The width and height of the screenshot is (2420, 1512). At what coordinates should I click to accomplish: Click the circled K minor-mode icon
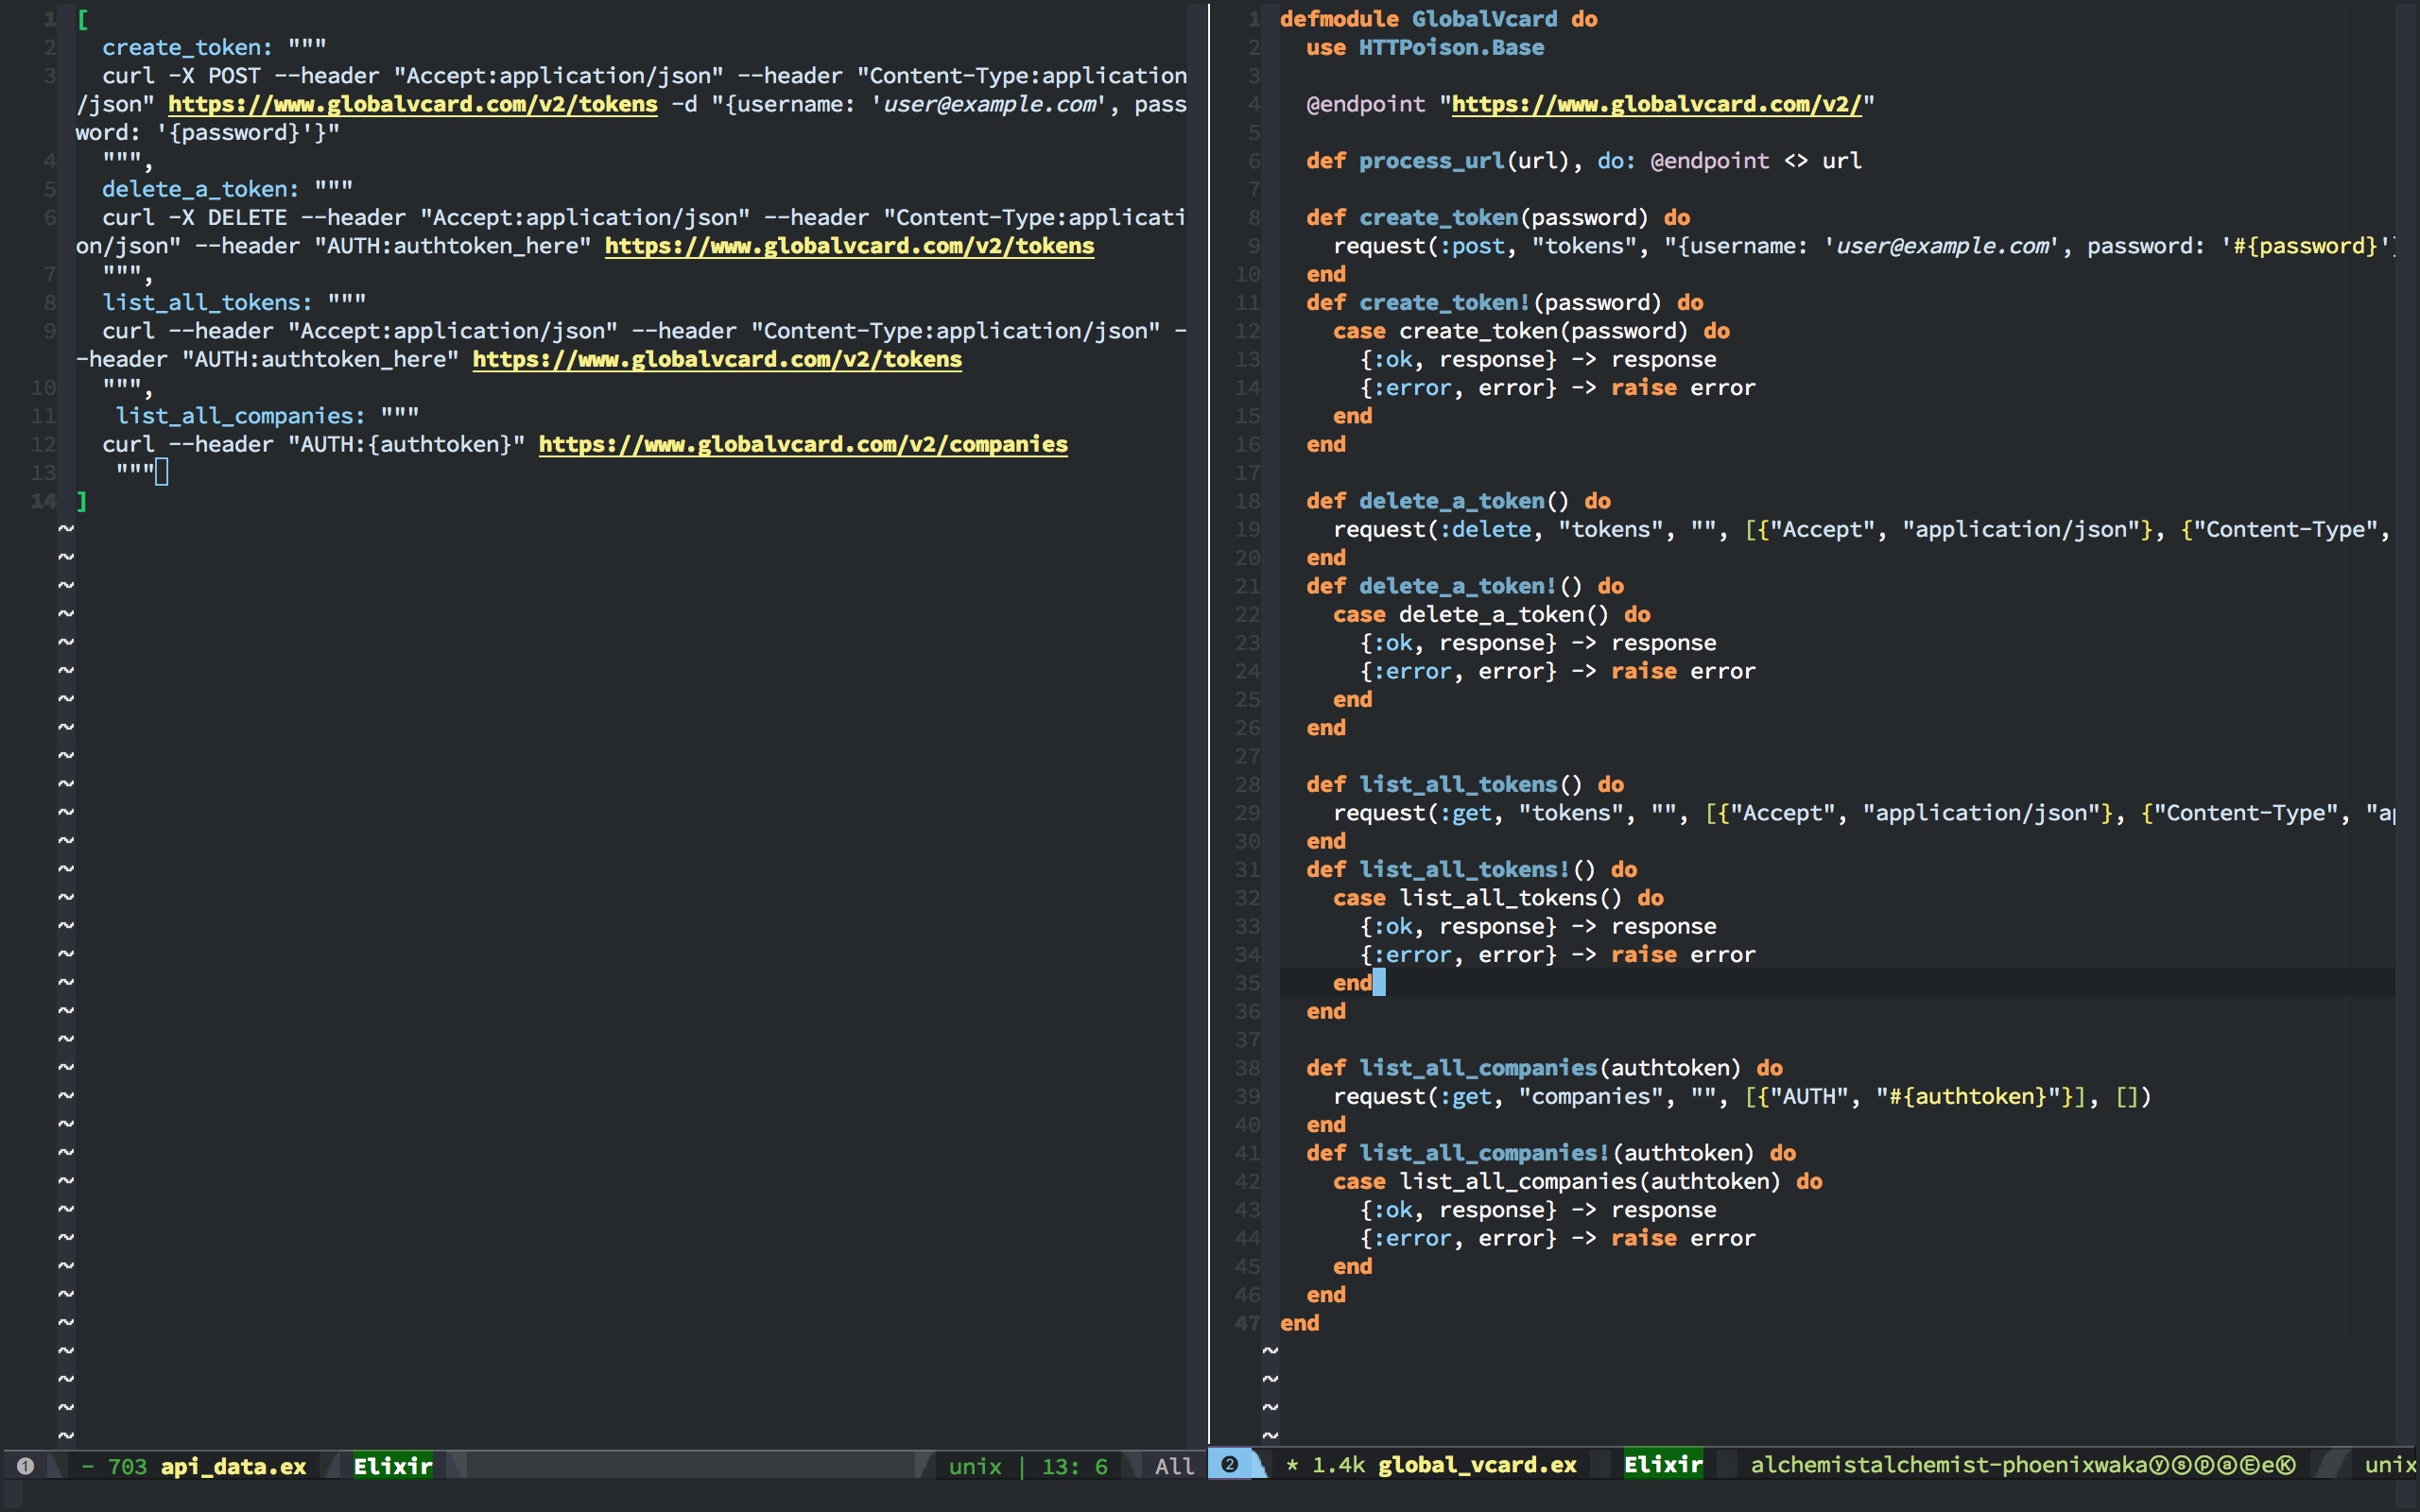tap(2286, 1465)
